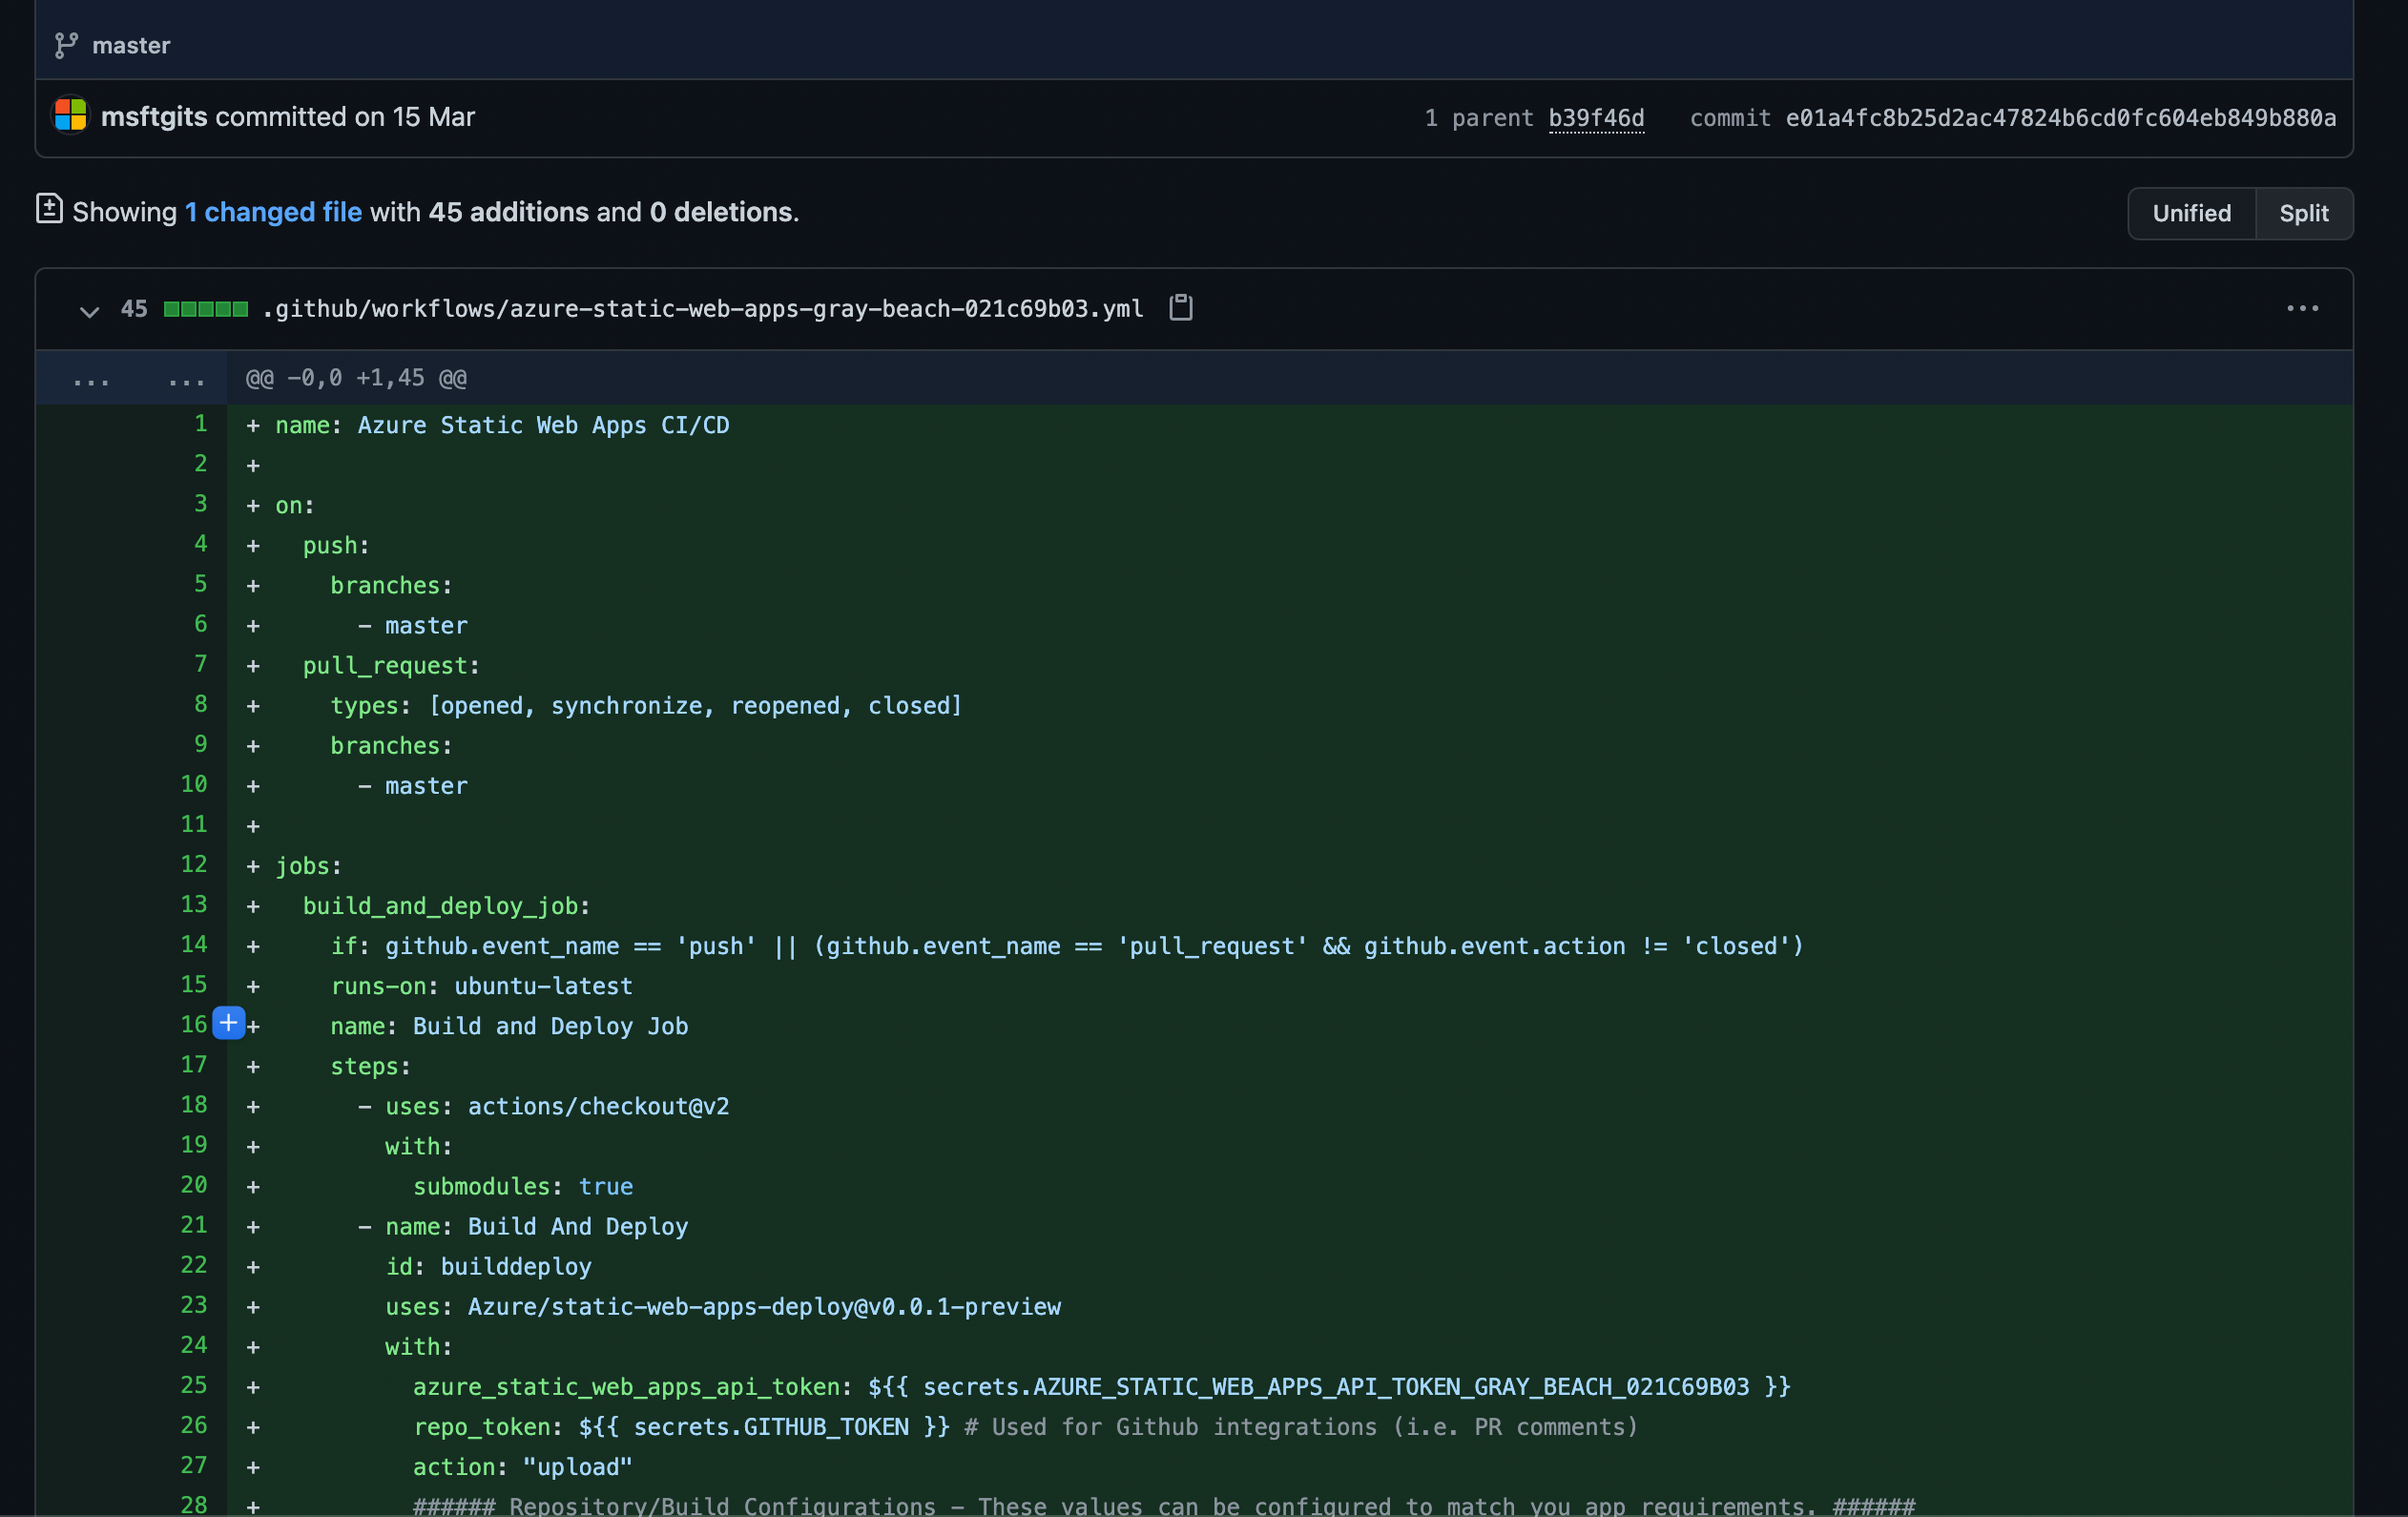Screen dimensions: 2408x1517
Task: Click the azure-static-web-apps yml filename
Action: click(702, 308)
